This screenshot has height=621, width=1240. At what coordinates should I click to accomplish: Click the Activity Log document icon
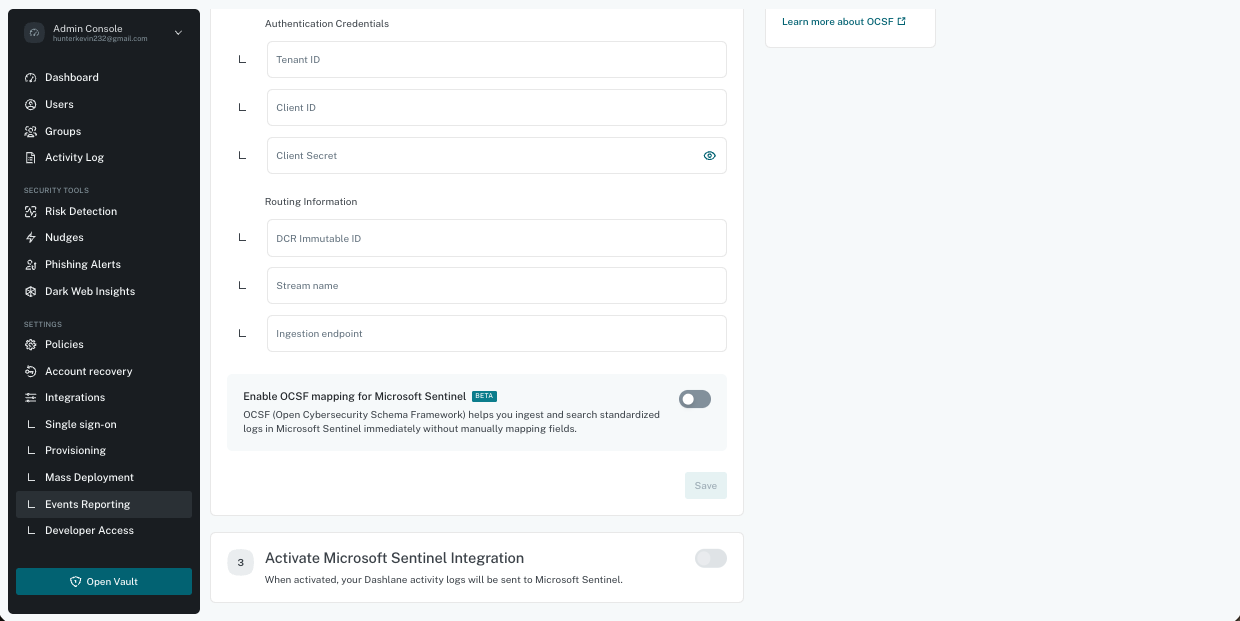(31, 157)
